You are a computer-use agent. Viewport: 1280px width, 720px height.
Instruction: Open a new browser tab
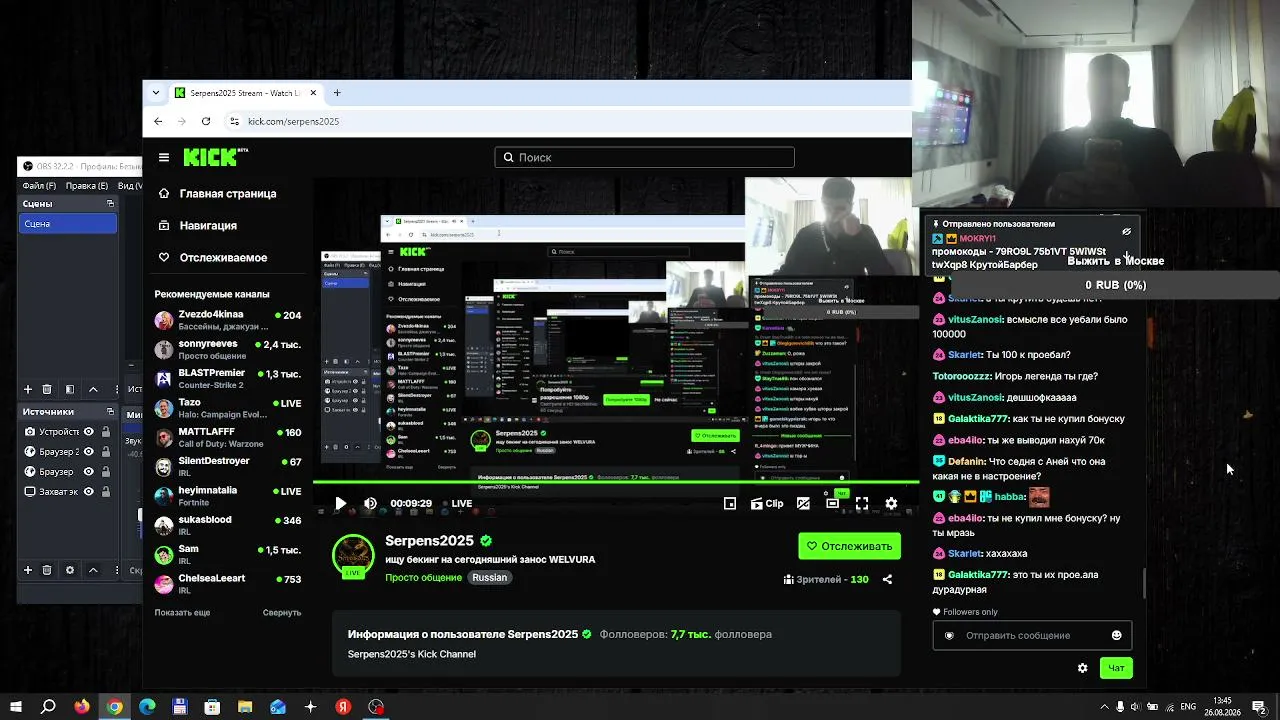(337, 93)
